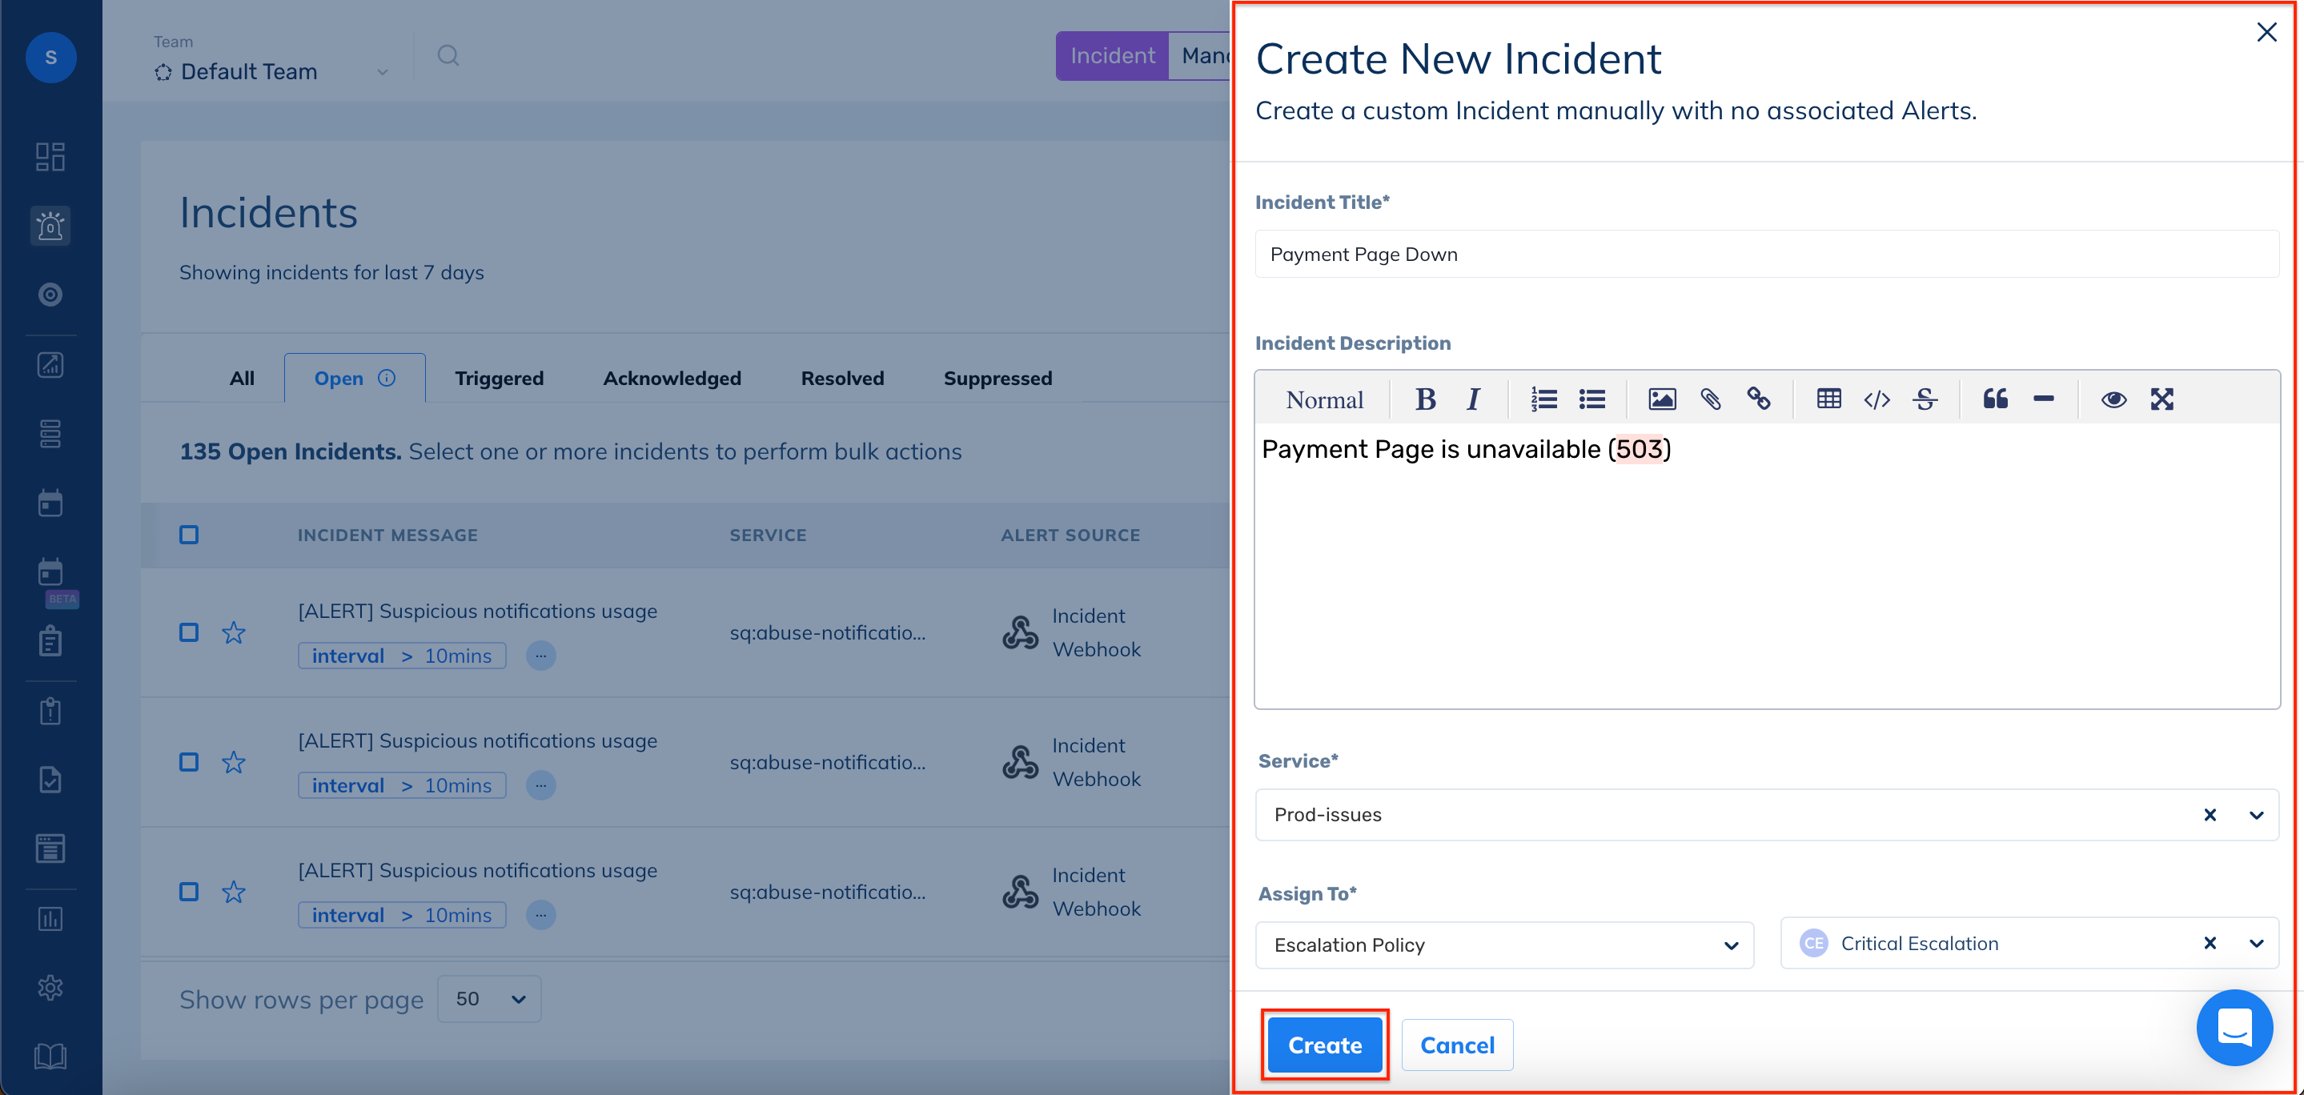Insert a table in the description
Image resolution: width=2304 pixels, height=1095 pixels.
1829,400
